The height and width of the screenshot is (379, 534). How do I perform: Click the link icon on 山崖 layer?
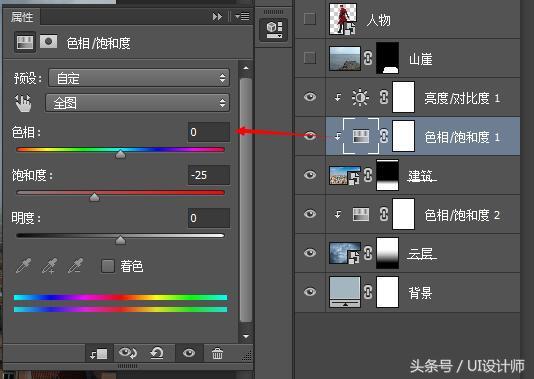point(368,58)
